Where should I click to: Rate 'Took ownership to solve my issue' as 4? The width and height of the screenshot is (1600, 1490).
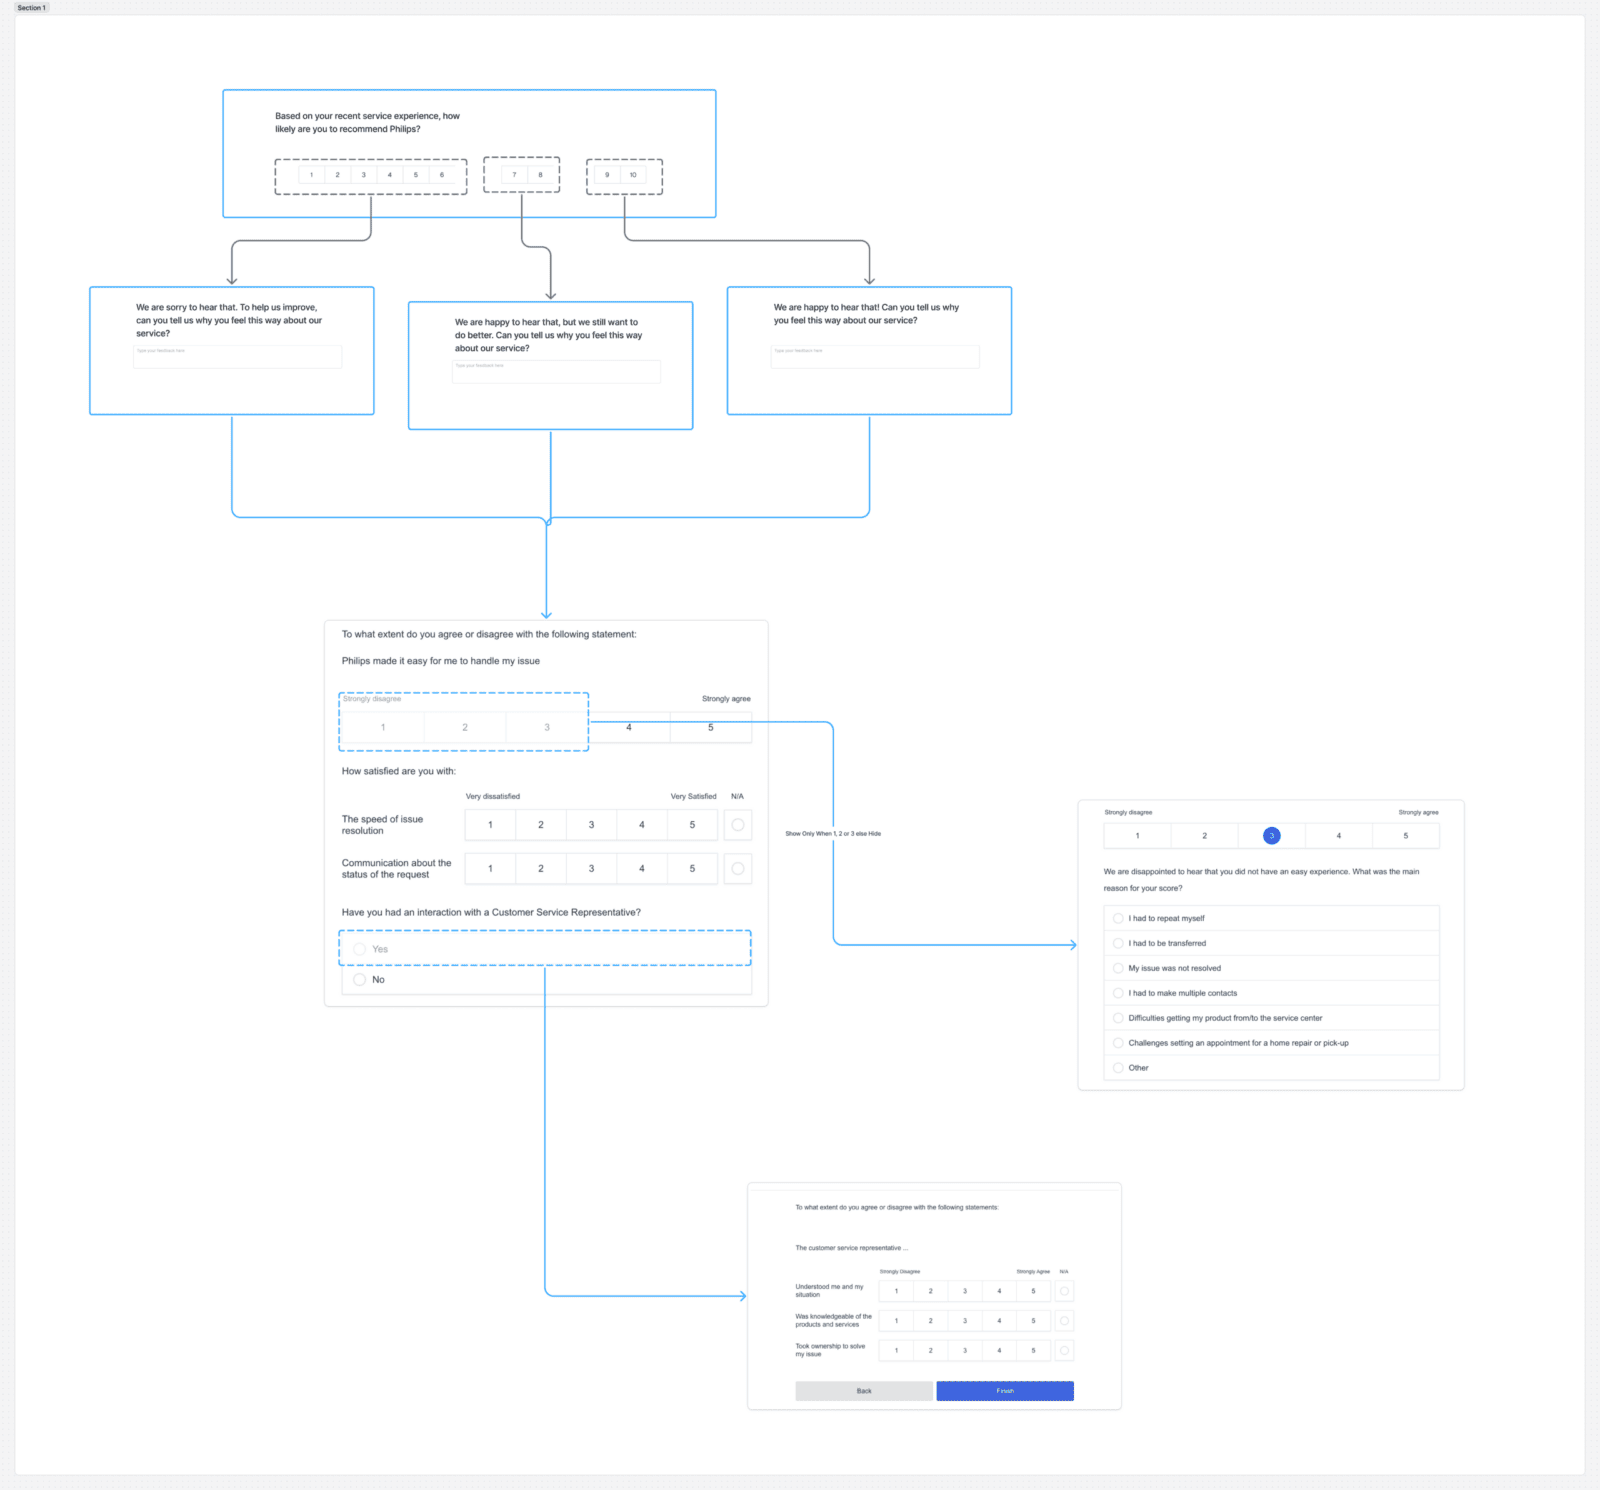coord(999,1350)
